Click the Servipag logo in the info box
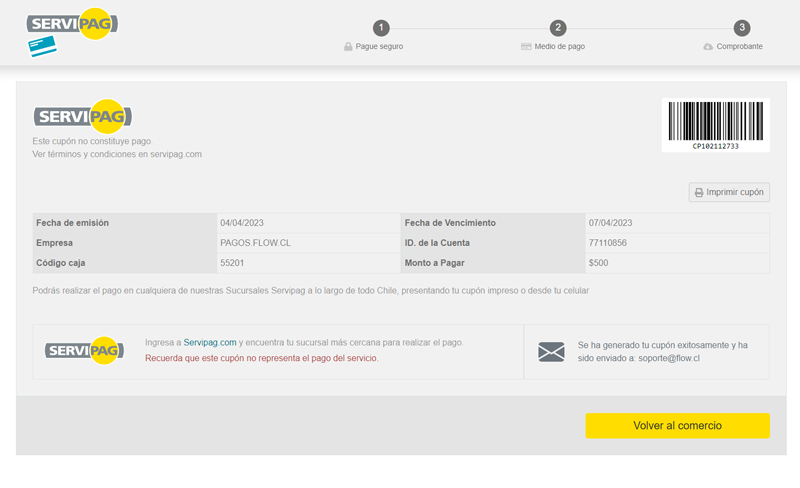The image size is (800, 488). pos(84,351)
